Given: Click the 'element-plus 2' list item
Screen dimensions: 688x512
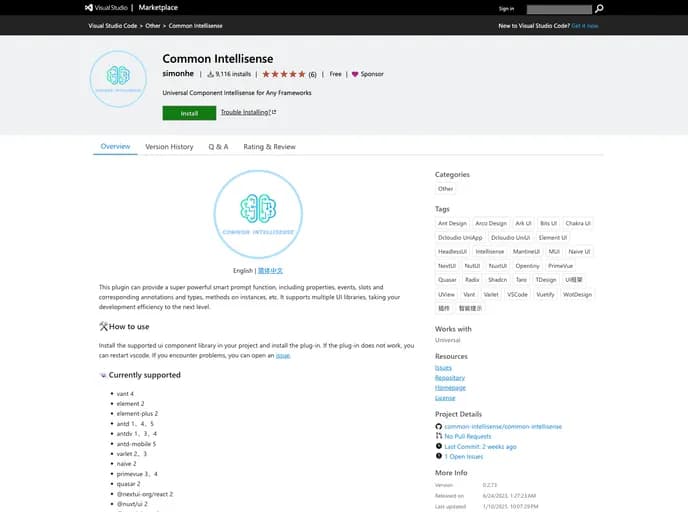Looking at the screenshot, I should (137, 414).
